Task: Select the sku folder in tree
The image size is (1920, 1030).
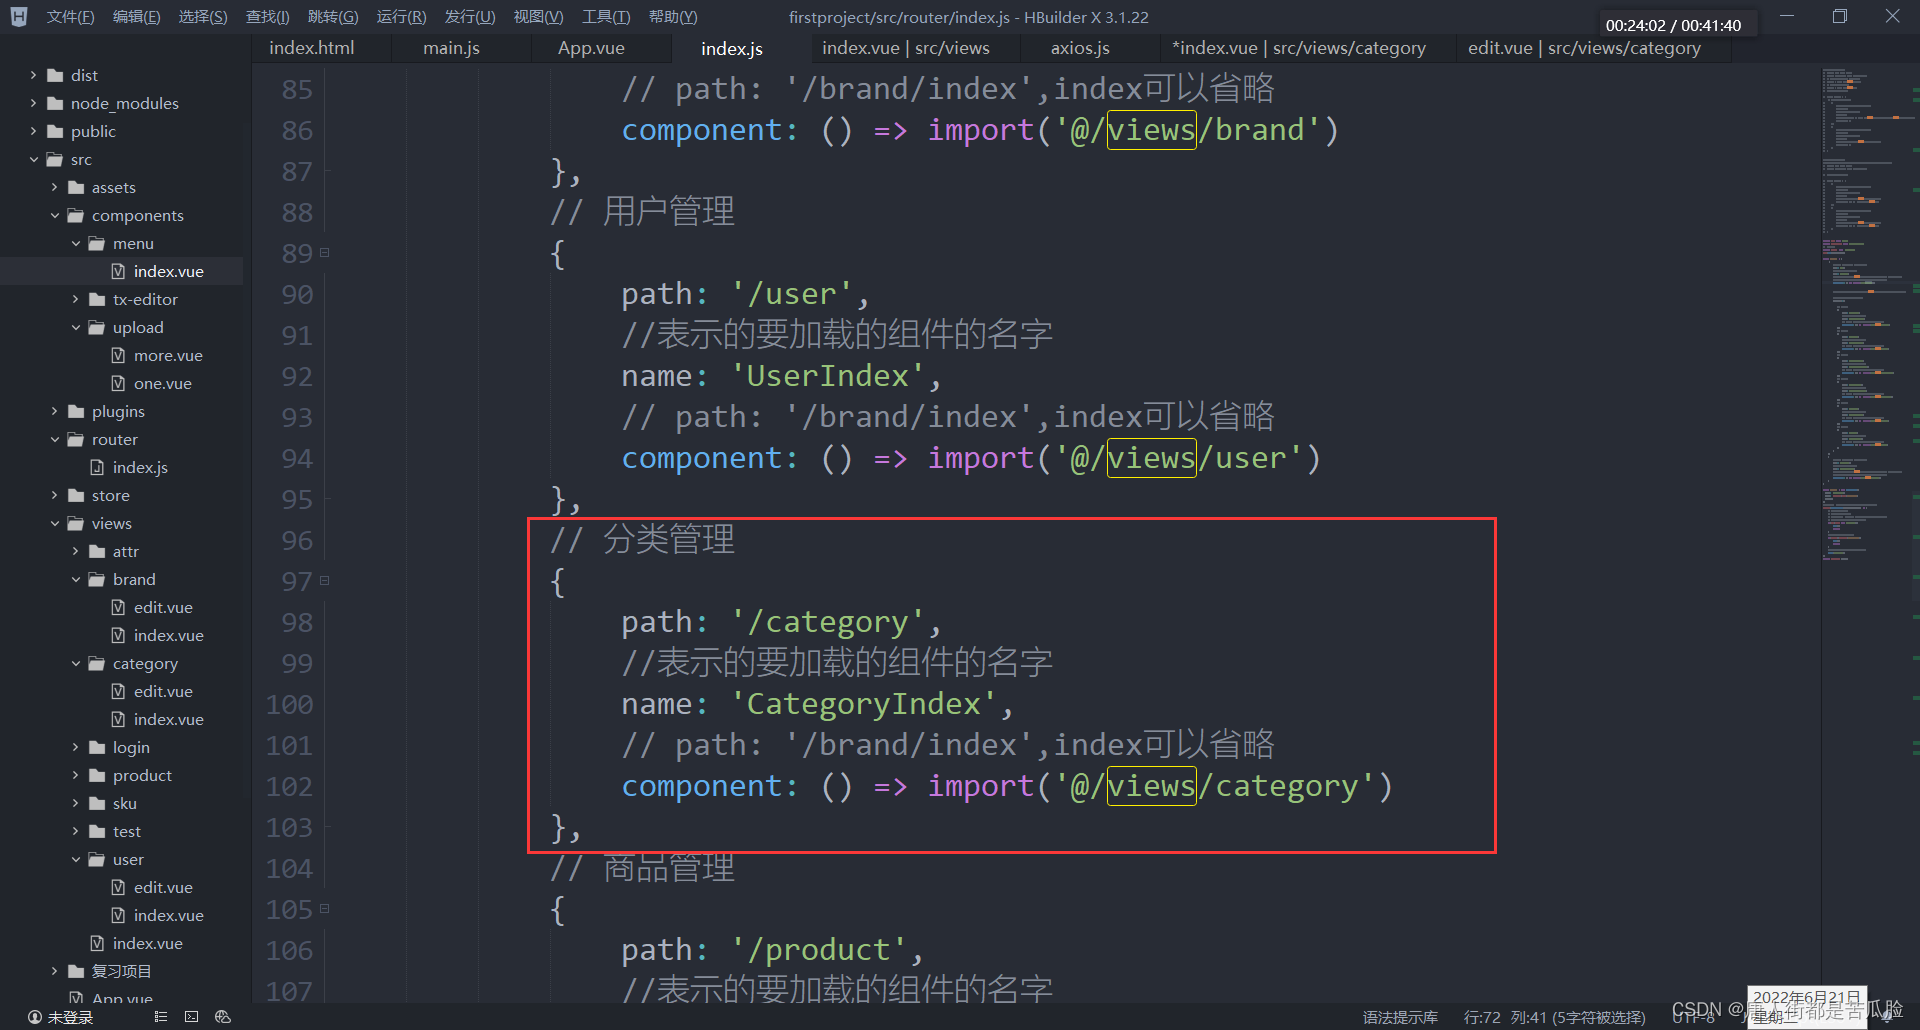Action: (124, 803)
